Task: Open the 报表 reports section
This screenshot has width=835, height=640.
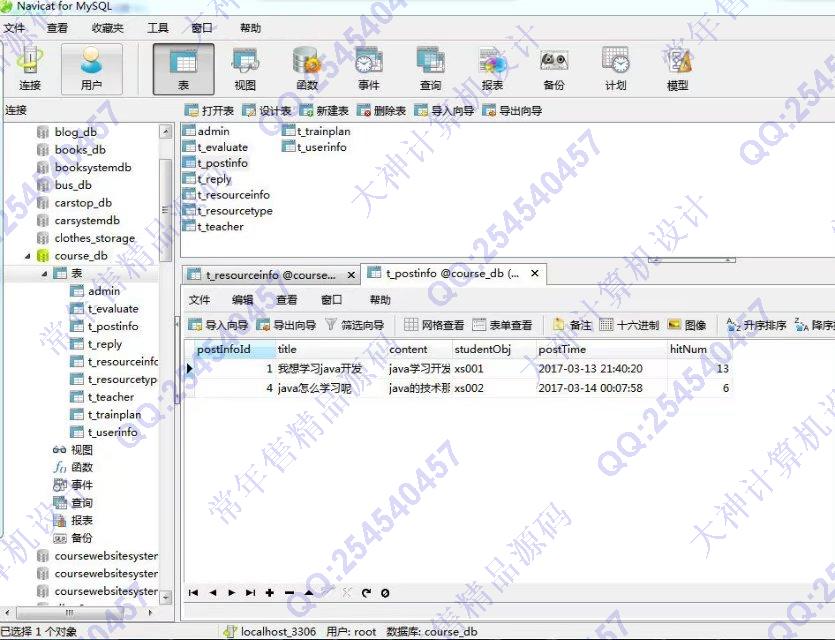Action: point(492,69)
